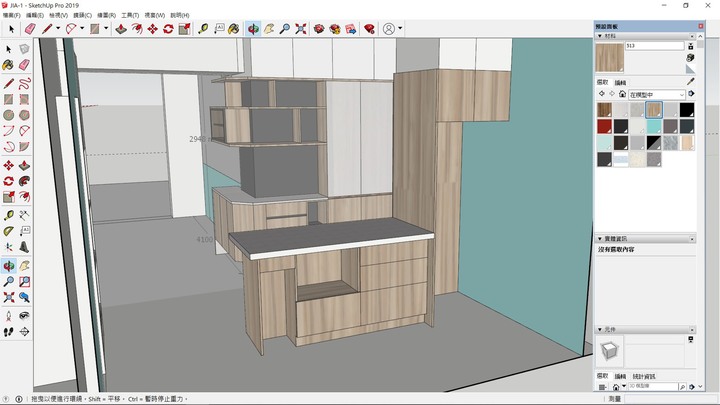Open the Tools (T) menu
This screenshot has height=405, width=720.
pos(130,15)
